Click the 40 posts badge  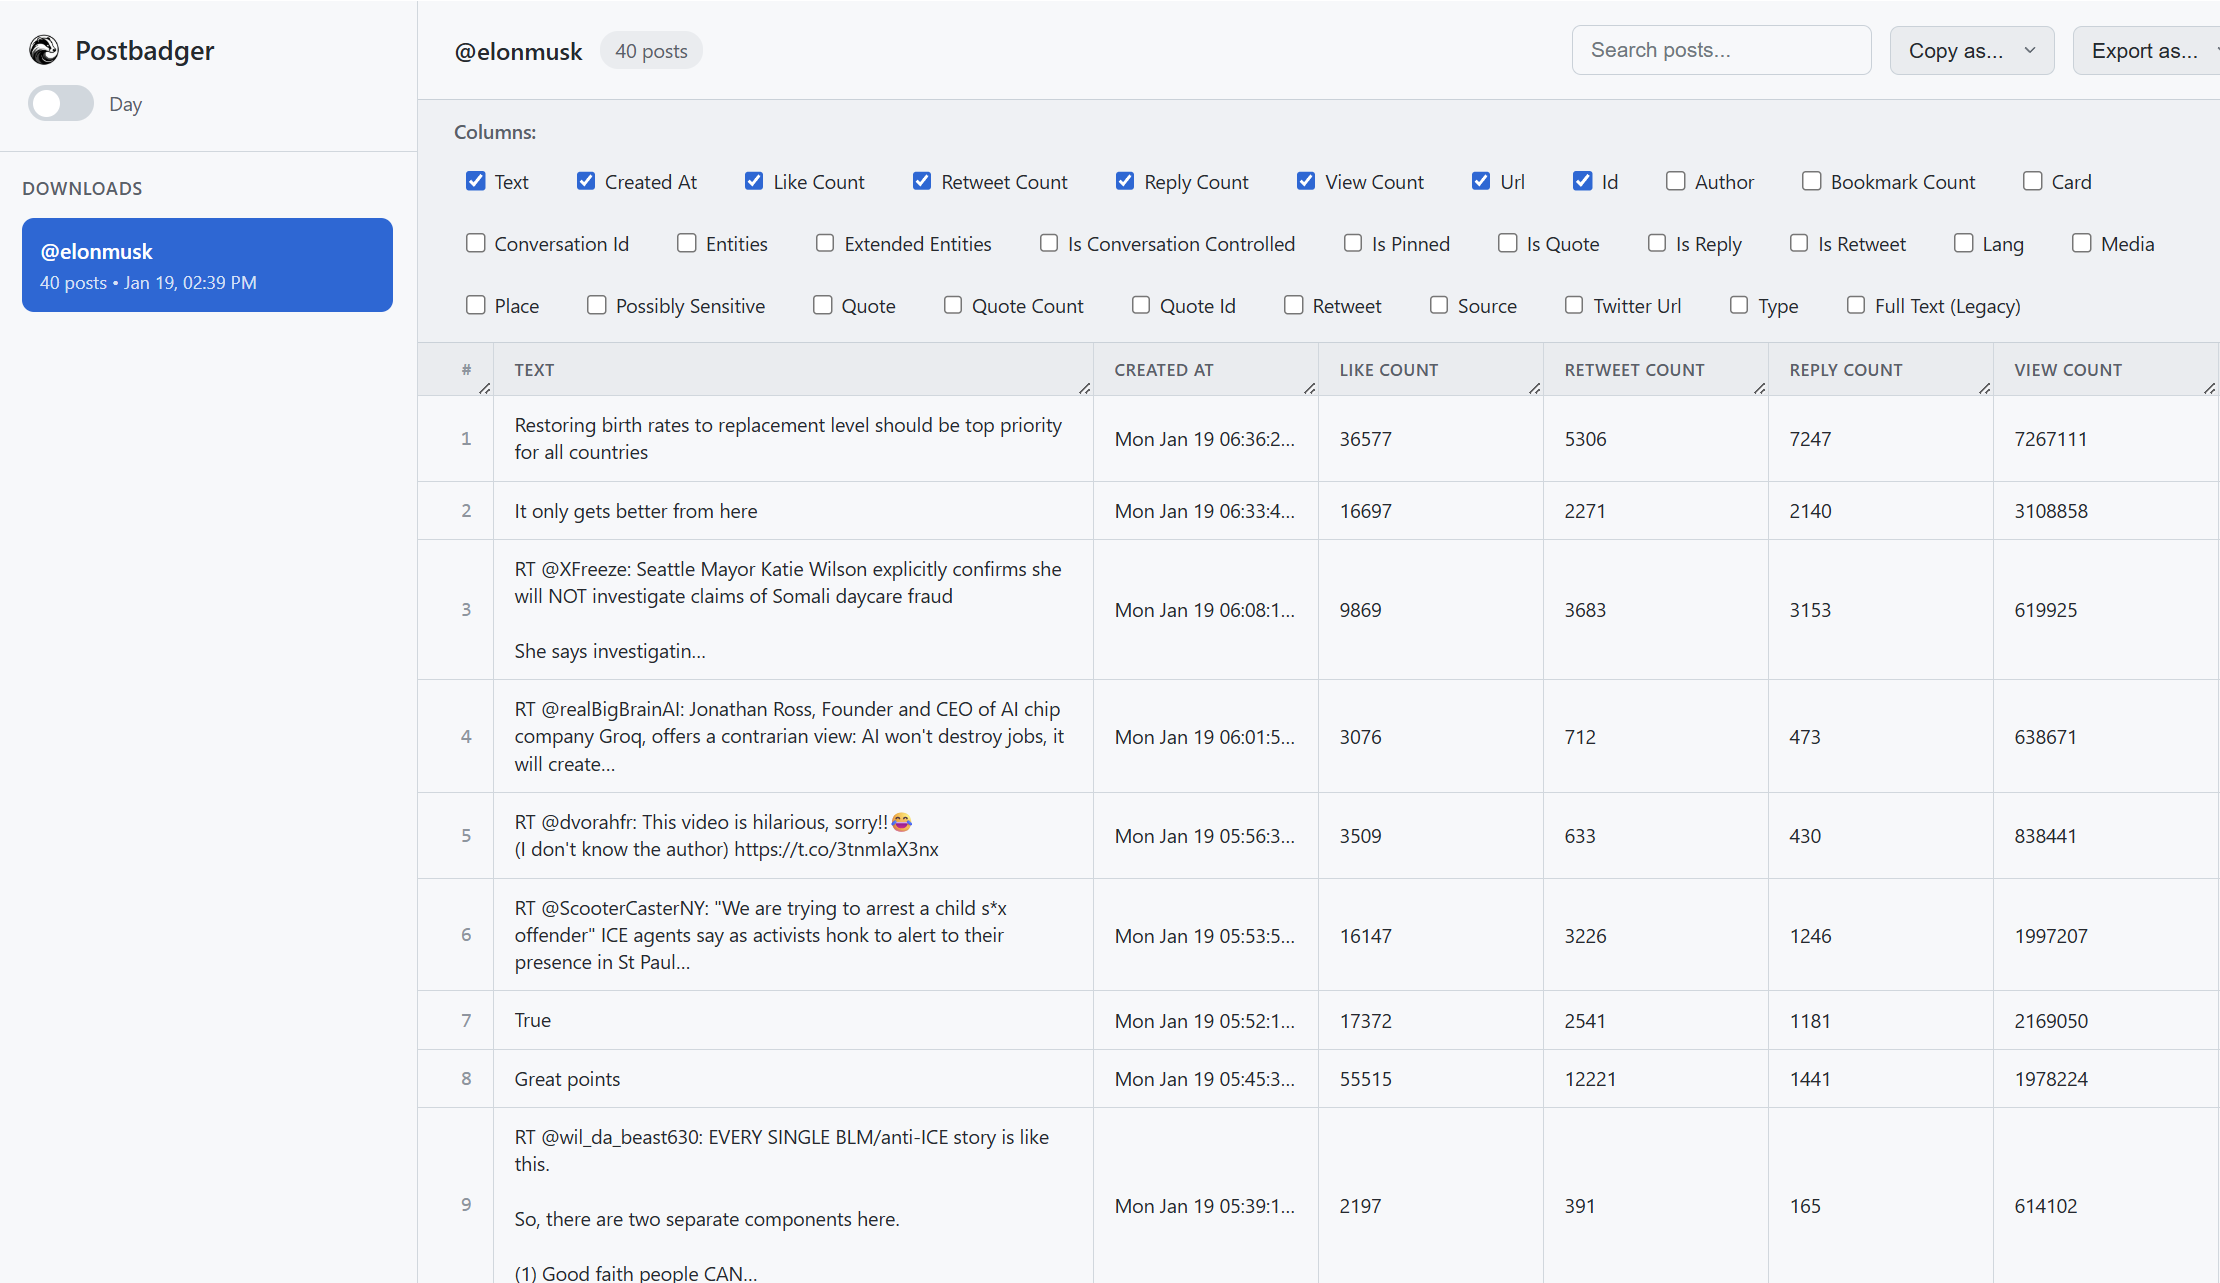pos(651,51)
